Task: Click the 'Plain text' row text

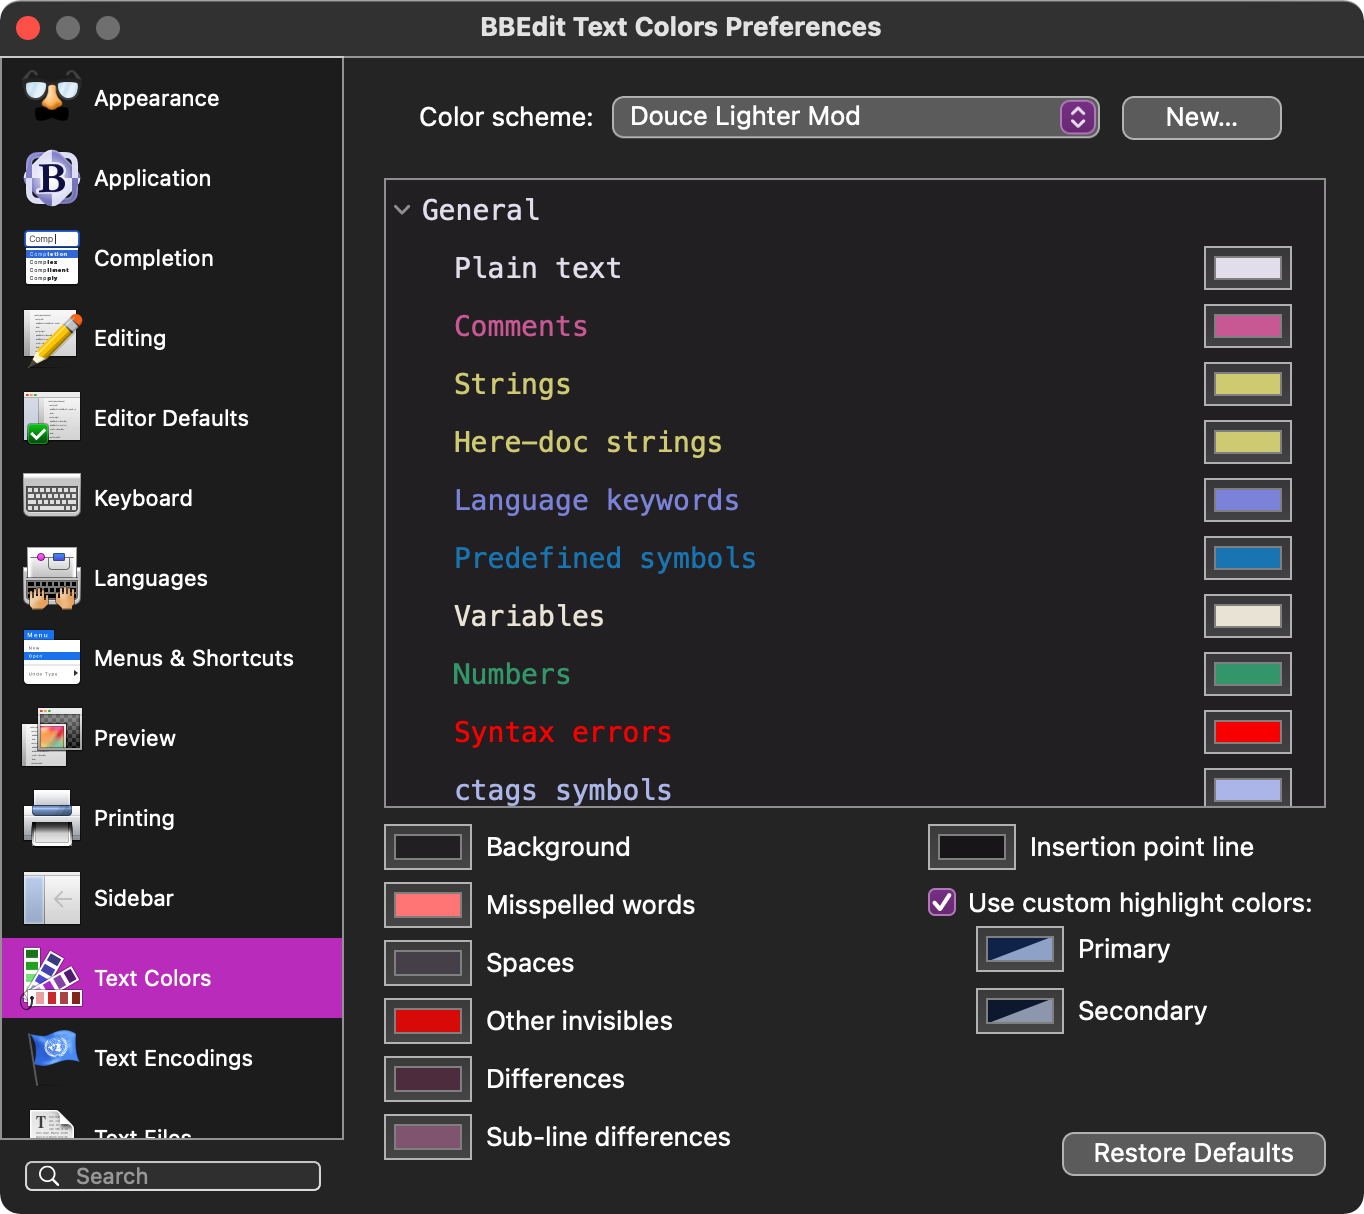Action: coord(538,268)
